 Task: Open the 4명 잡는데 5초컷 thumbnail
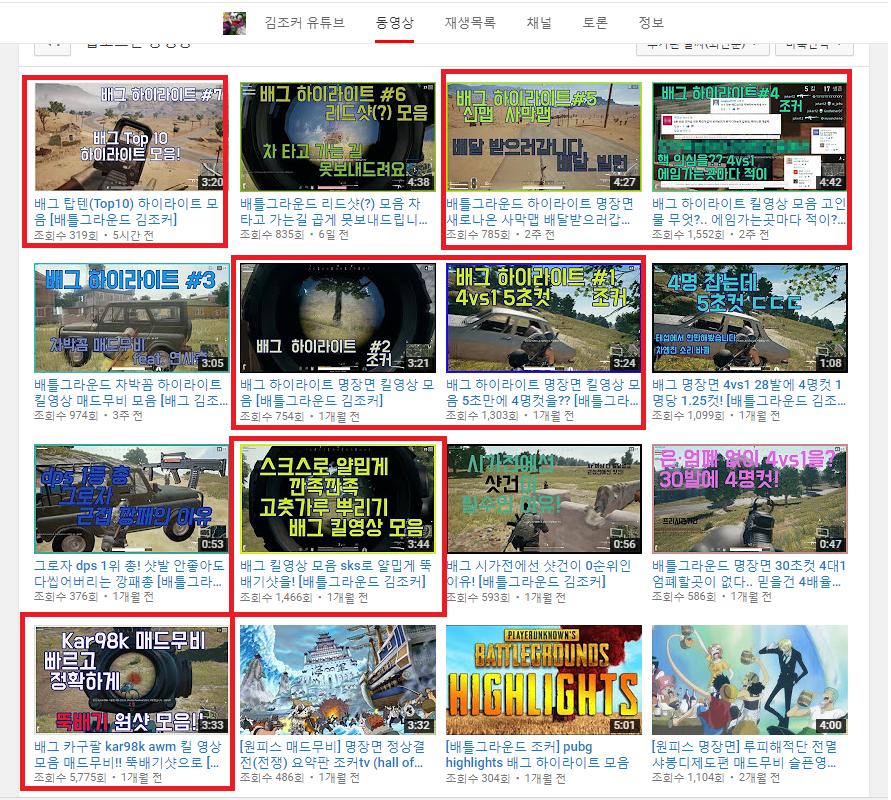pos(749,318)
